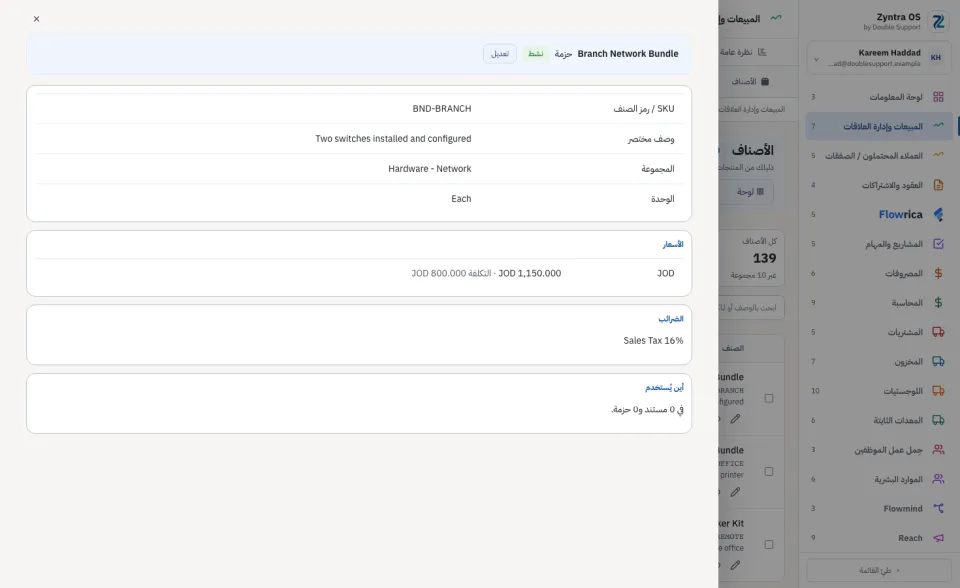Open the نظرة عامة overview tab

tap(743, 52)
